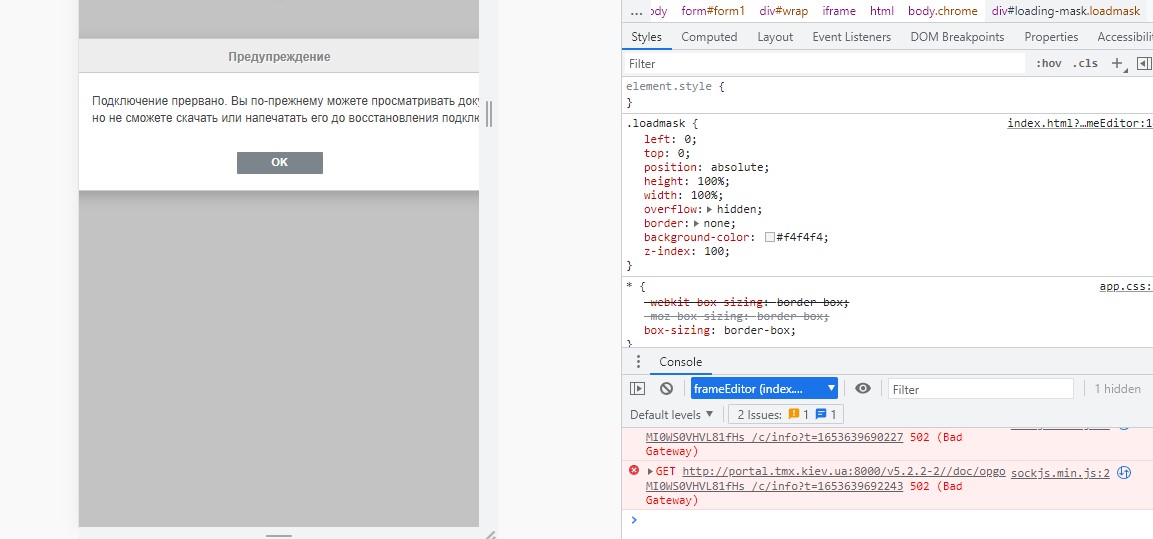Click OK in the warning dialog
The image size is (1153, 539).
[279, 163]
